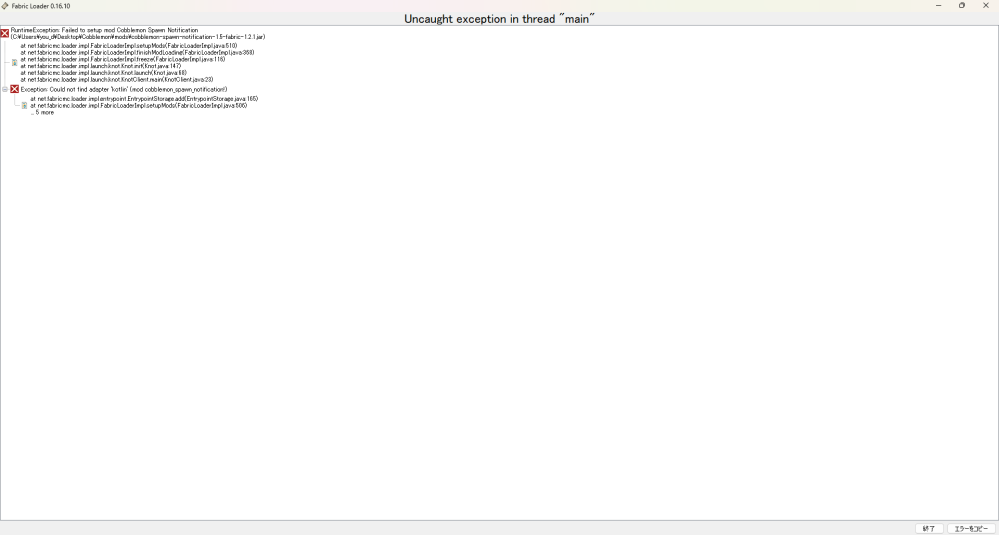Click the エラーをコピー (Copy error) button
The width and height of the screenshot is (999, 535).
(x=971, y=529)
